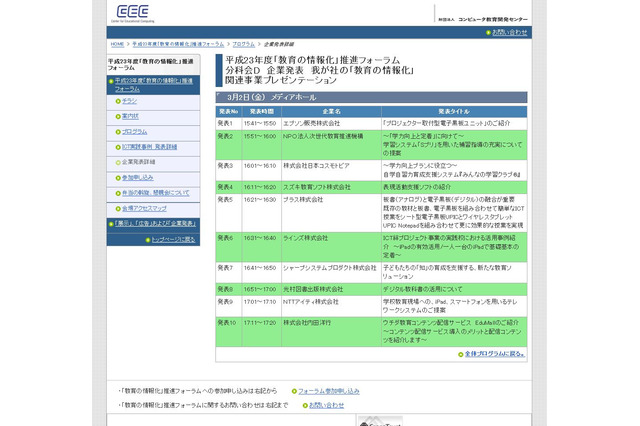Screen dimensions: 640x426
Task: Click the 株式会社内田洋行 cell
Action: 331,332
